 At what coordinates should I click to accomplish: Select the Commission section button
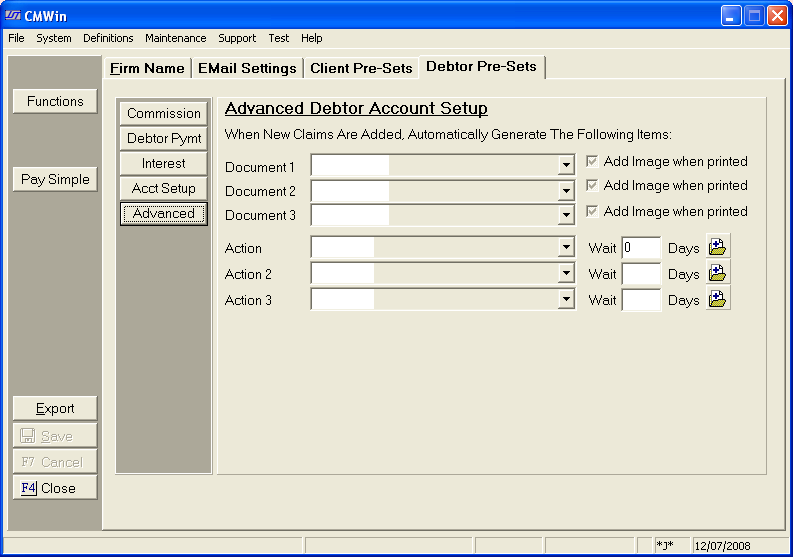pos(164,113)
